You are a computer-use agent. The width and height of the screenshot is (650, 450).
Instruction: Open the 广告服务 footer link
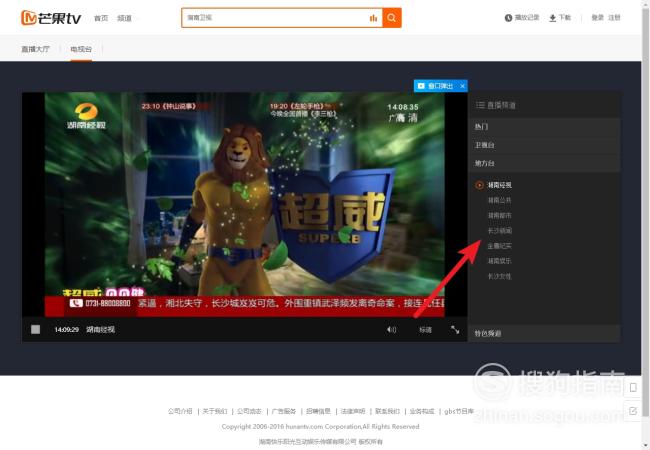pos(284,411)
